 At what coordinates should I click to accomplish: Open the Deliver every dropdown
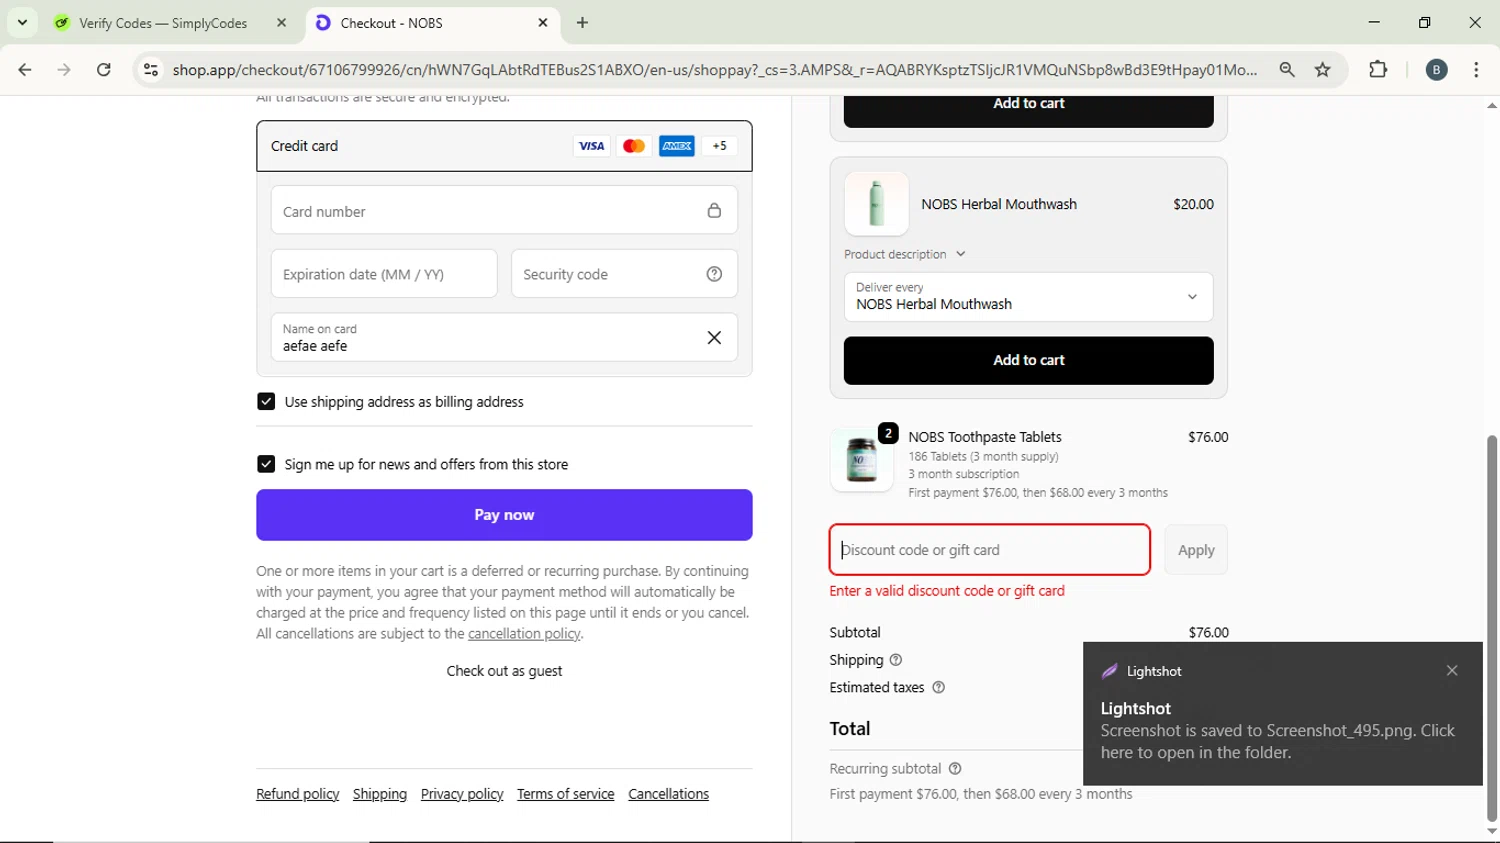click(1028, 297)
